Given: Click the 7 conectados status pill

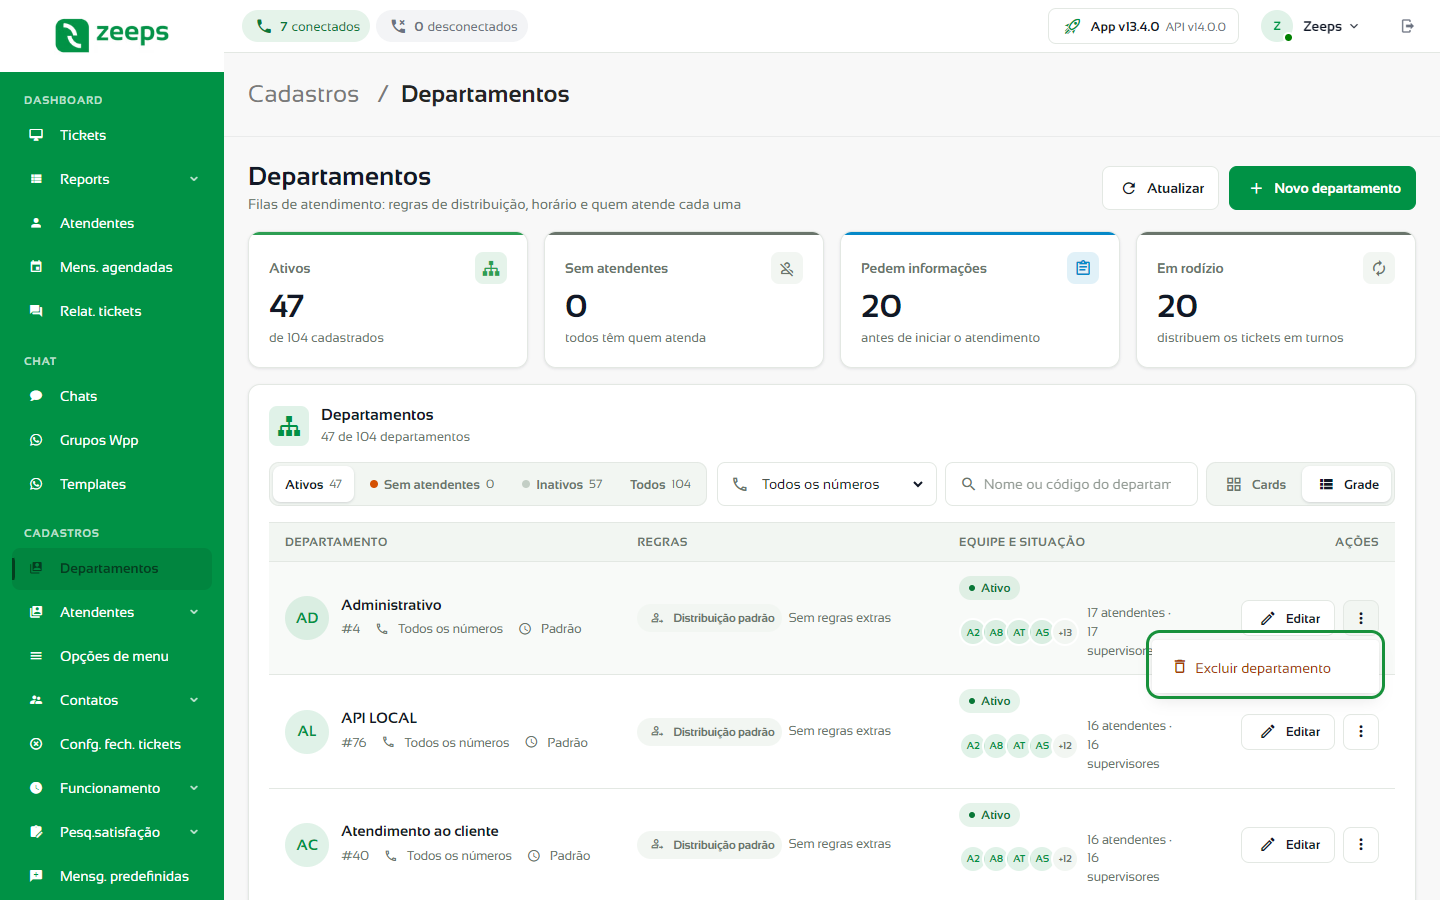Looking at the screenshot, I should (306, 26).
